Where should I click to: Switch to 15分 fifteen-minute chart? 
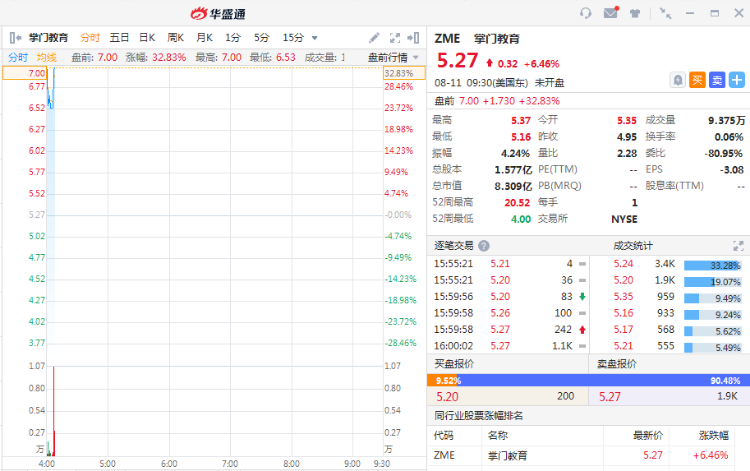coord(293,38)
